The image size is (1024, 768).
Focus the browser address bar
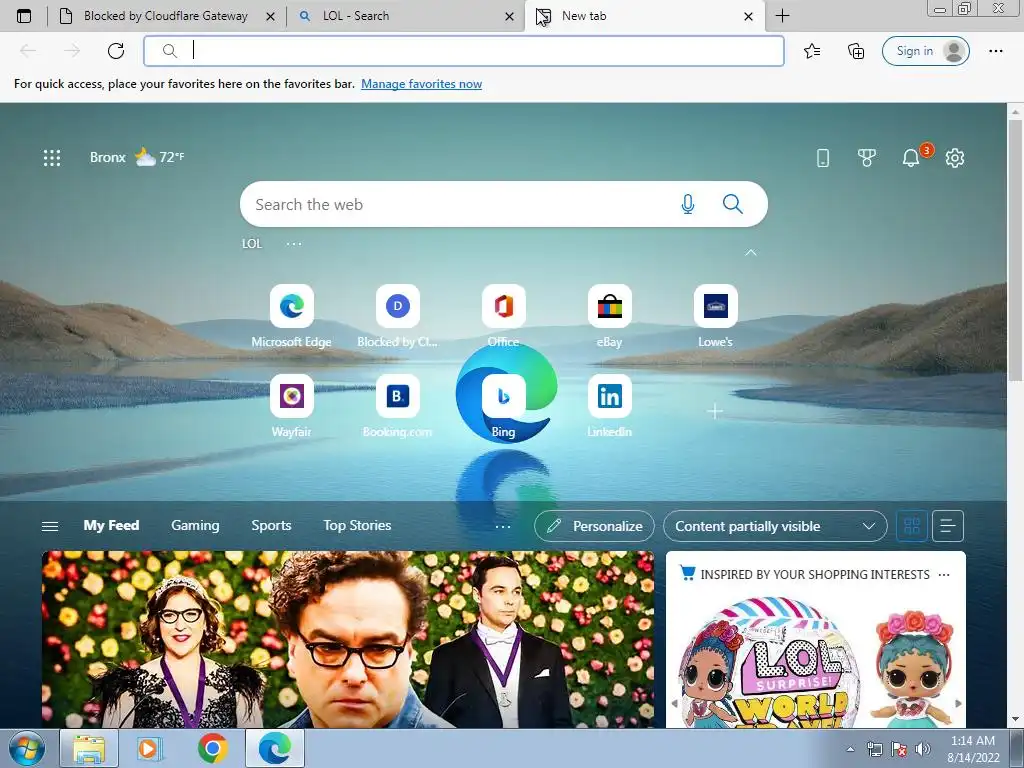464,51
